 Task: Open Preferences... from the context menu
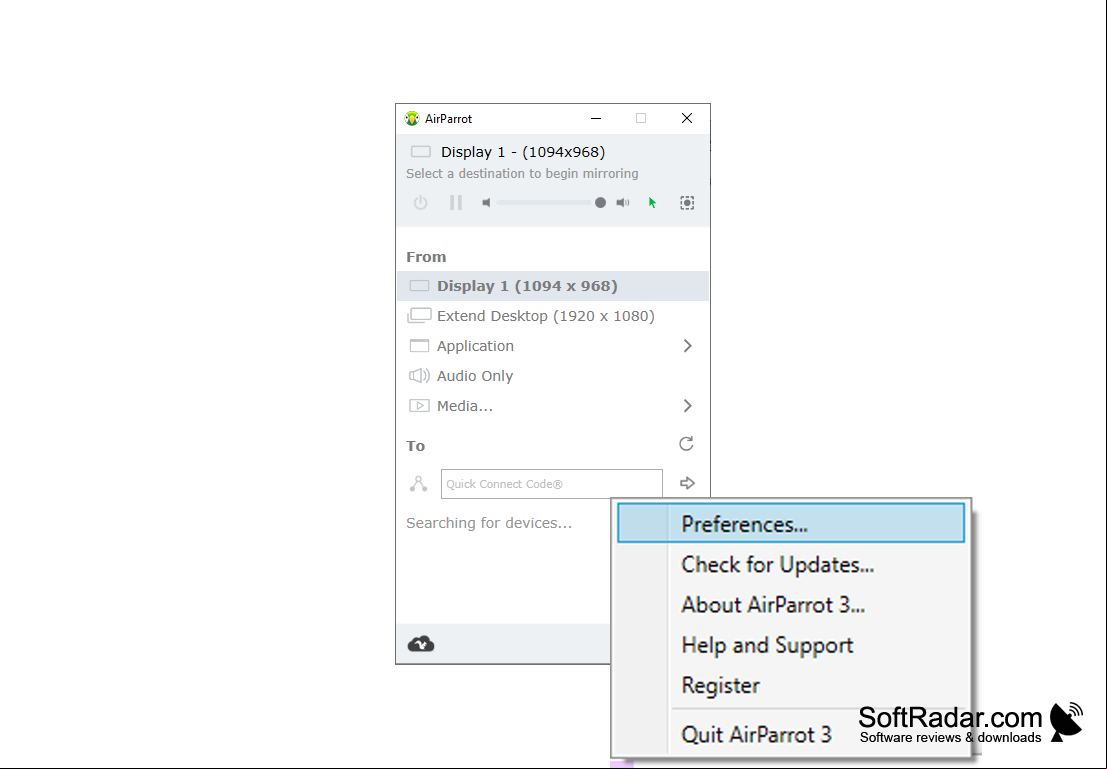tap(791, 523)
